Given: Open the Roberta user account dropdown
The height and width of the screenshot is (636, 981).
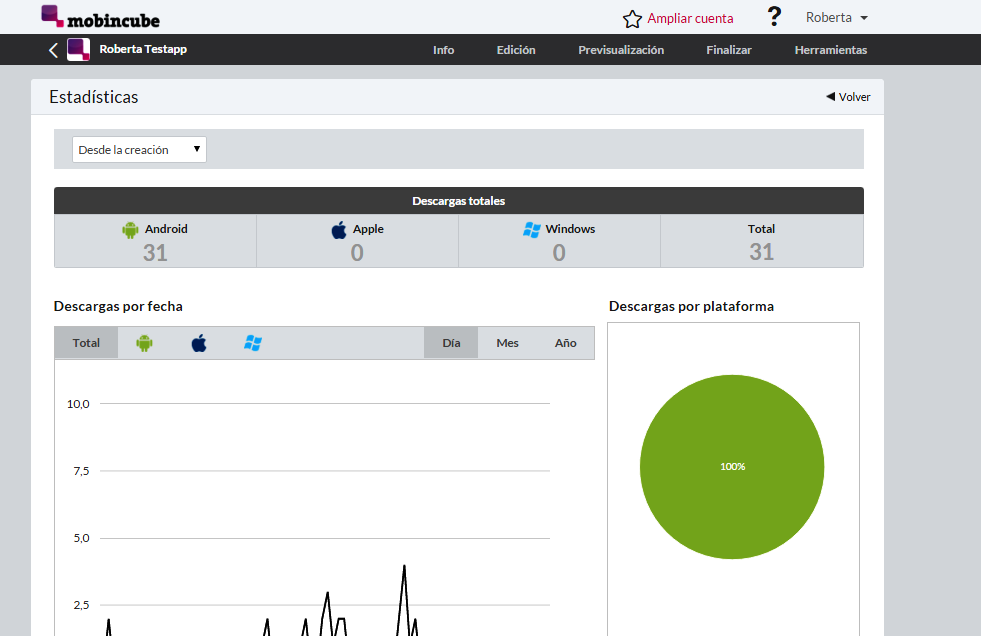Looking at the screenshot, I should click(836, 18).
